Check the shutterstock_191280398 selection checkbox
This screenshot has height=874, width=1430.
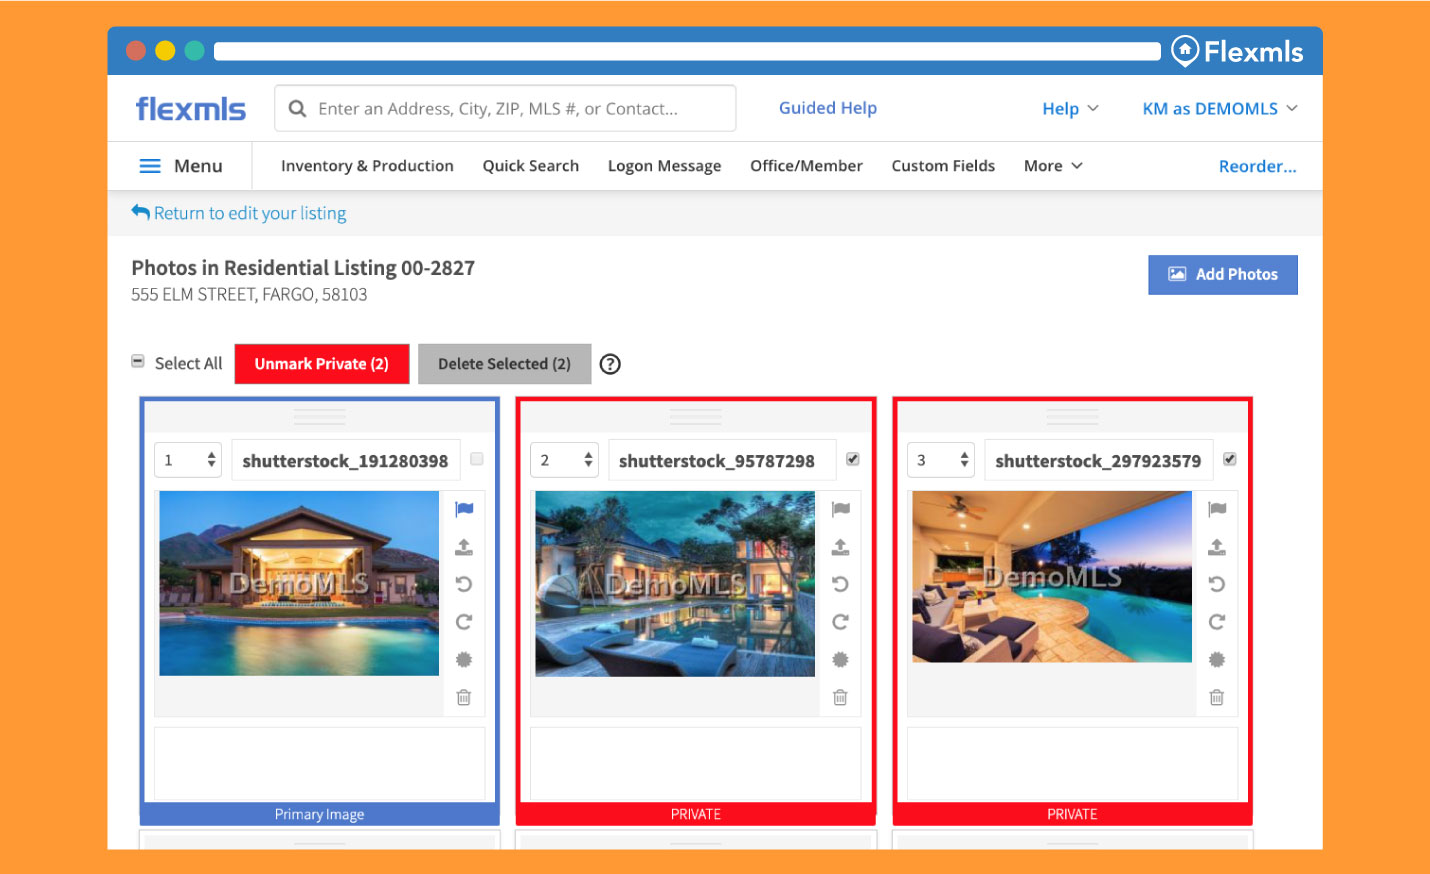coord(477,459)
